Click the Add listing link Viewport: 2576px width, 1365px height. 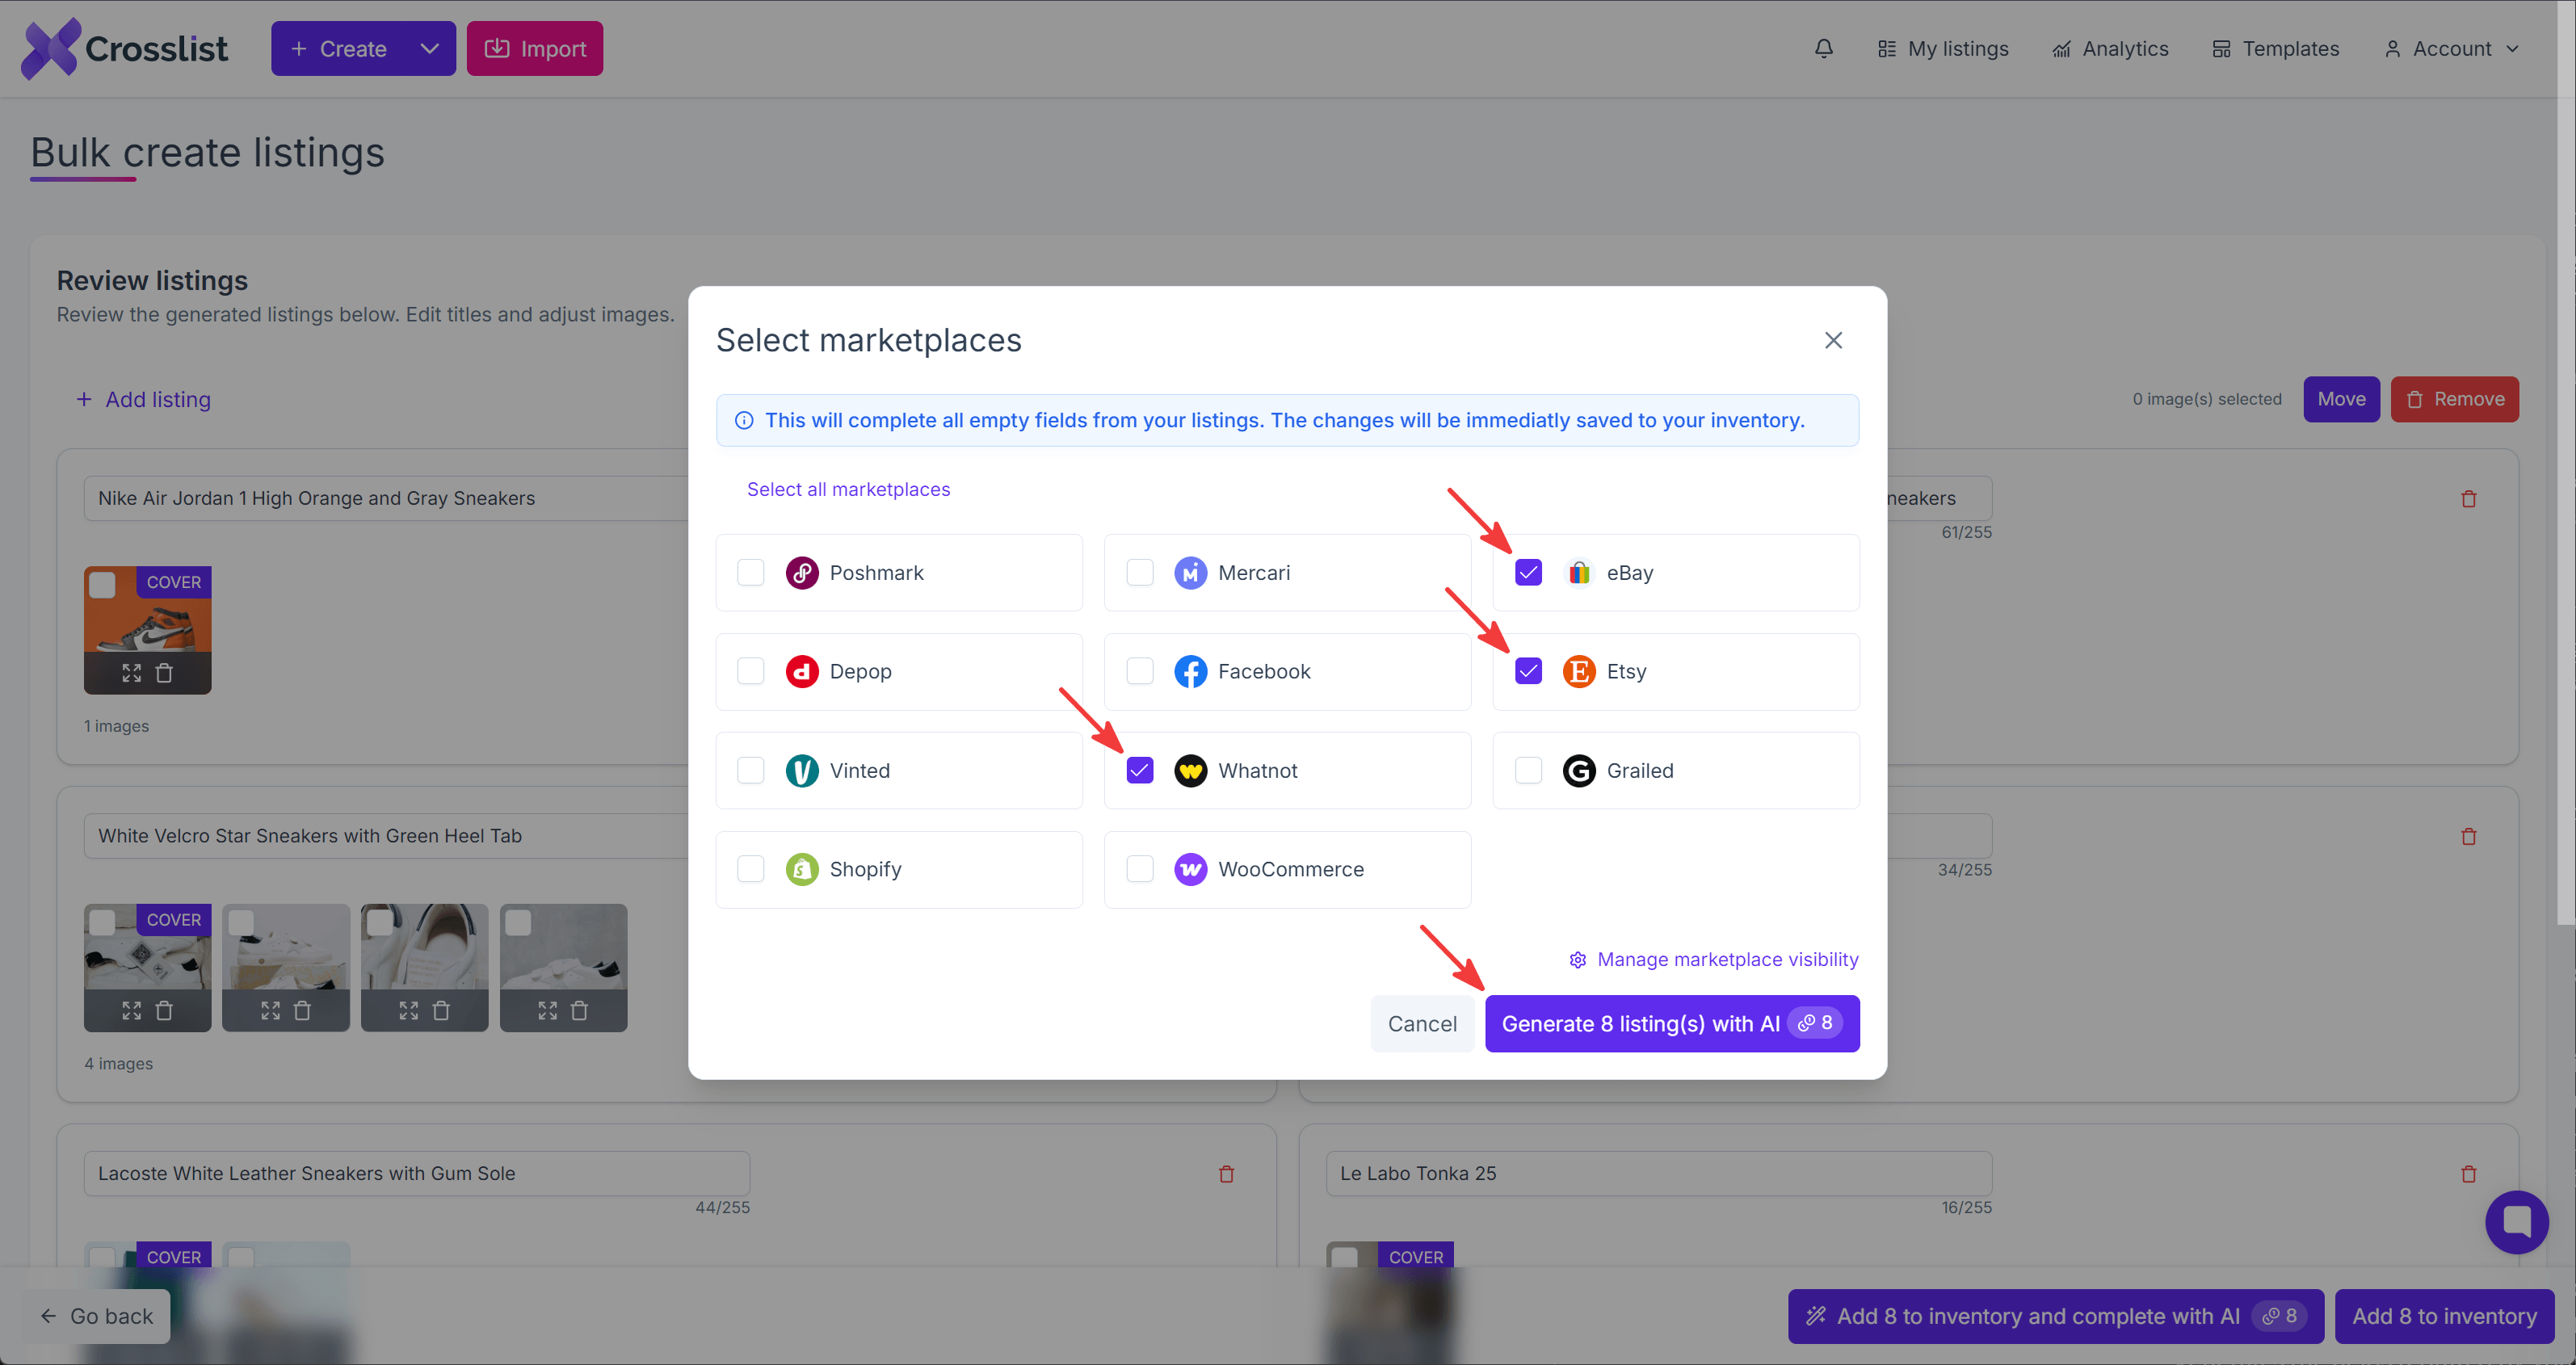click(143, 399)
